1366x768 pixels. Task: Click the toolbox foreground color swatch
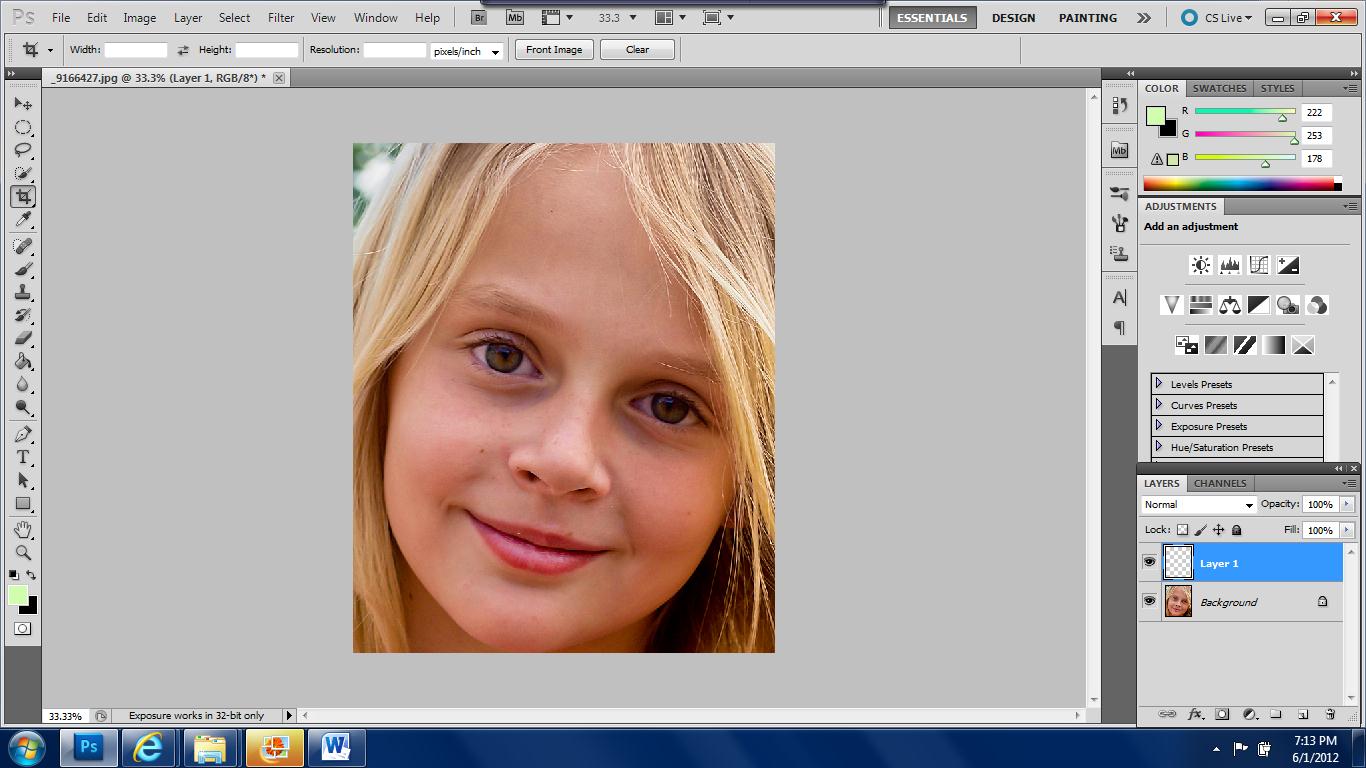coord(18,596)
